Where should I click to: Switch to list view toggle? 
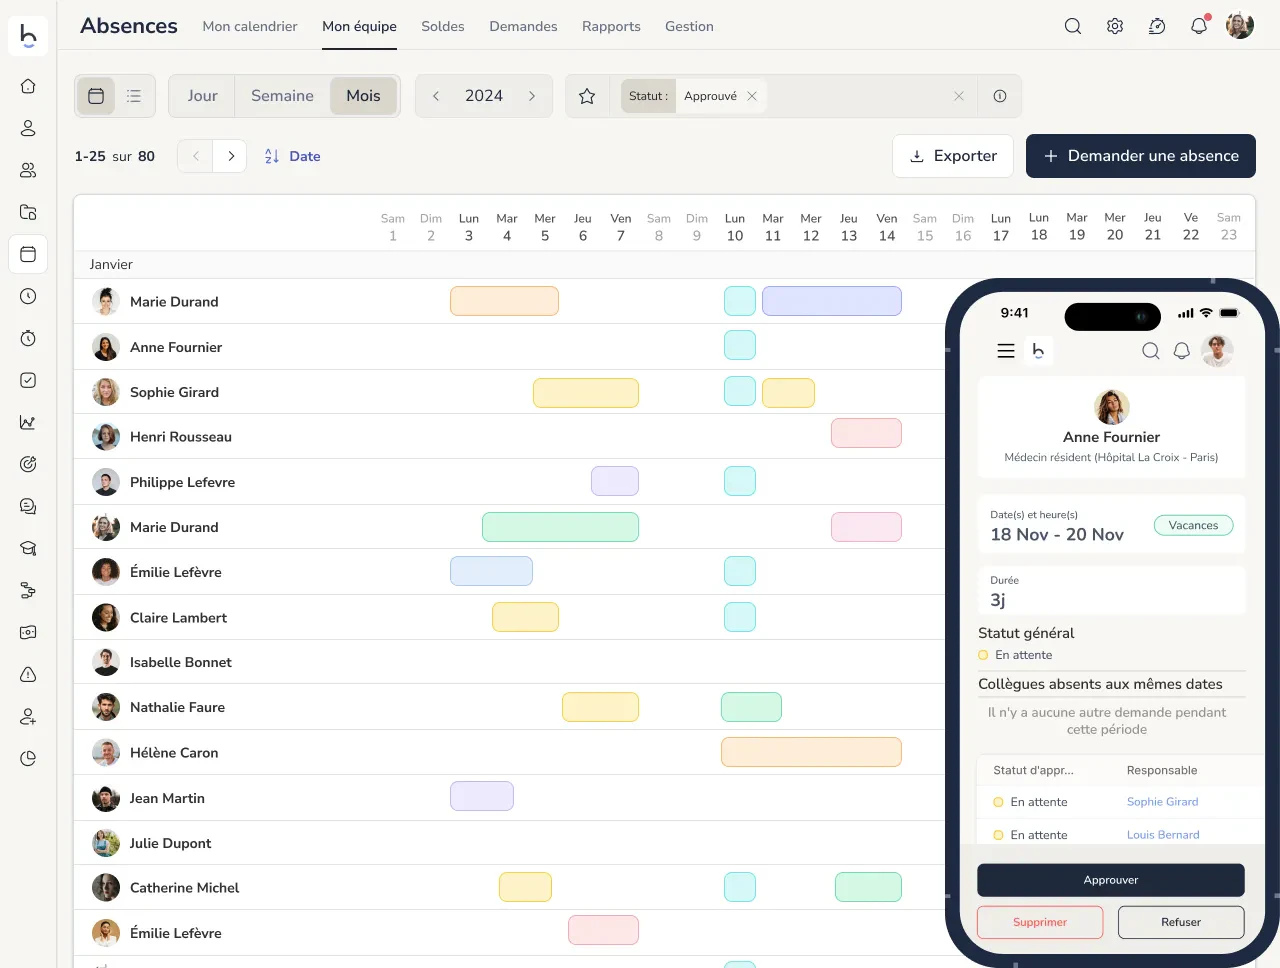(134, 96)
